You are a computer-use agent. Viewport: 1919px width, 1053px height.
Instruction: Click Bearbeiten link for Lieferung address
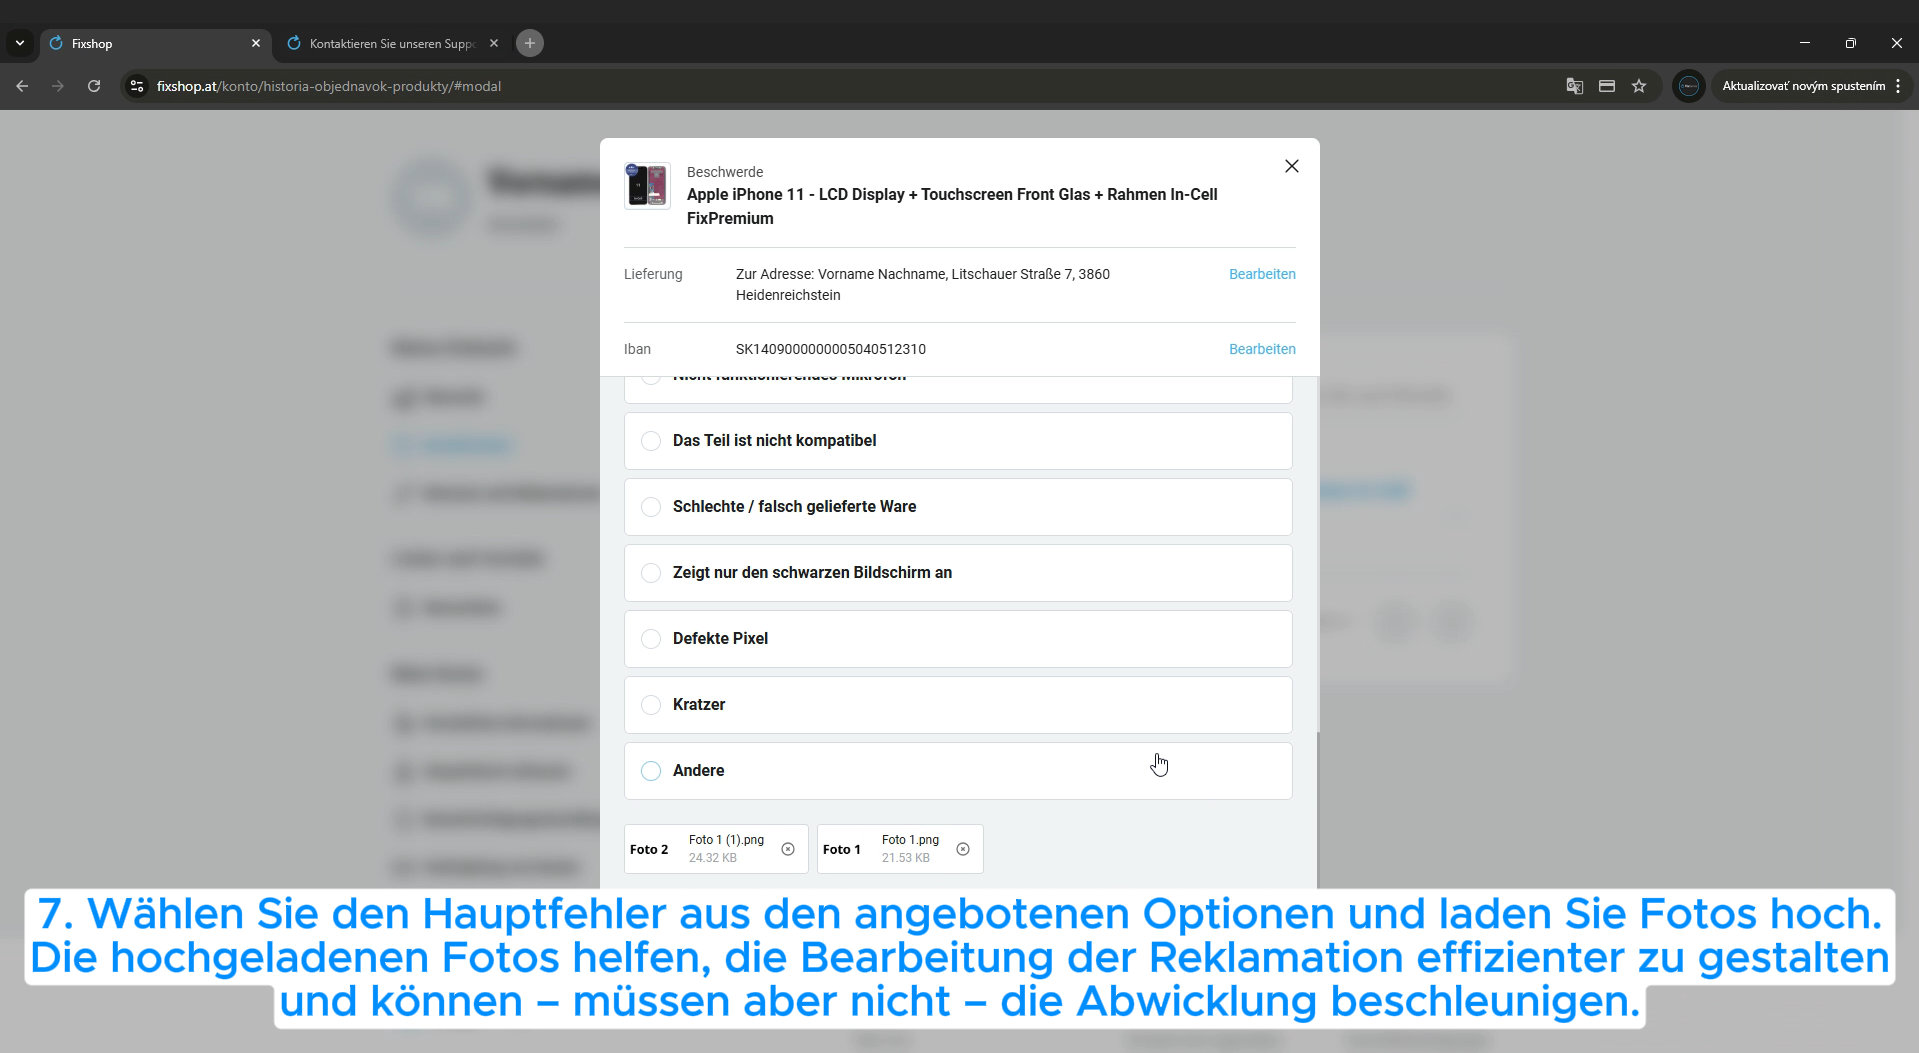point(1261,274)
